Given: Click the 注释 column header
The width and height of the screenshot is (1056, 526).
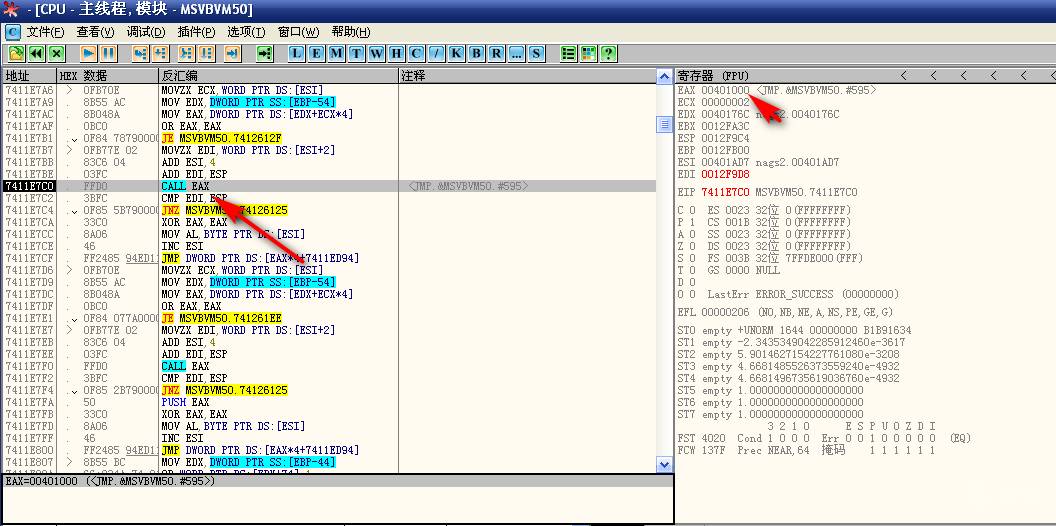Looking at the screenshot, I should 527,75.
